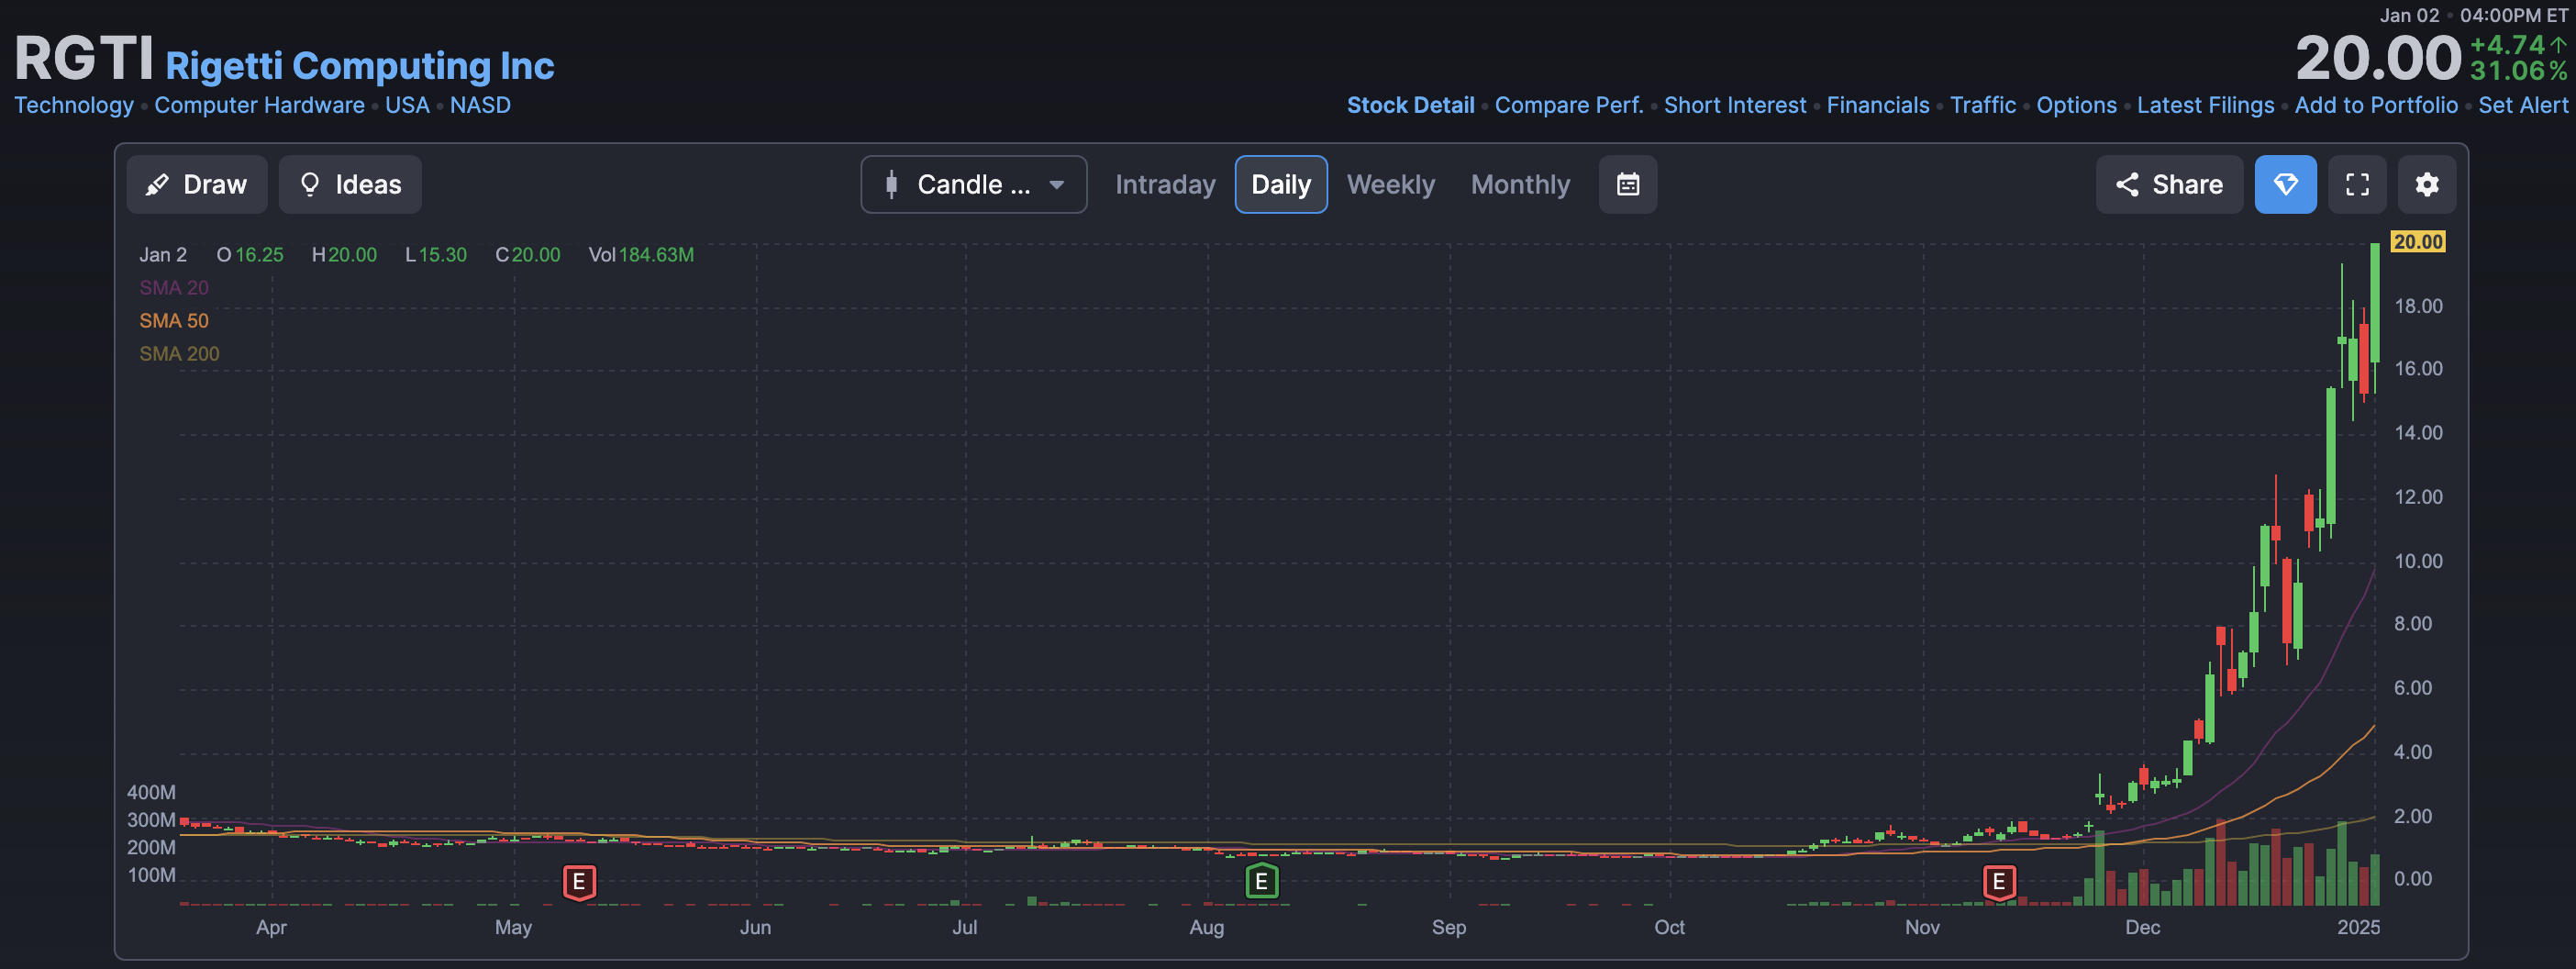Open the Computer Hardware industry link
The image size is (2576, 969).
click(x=259, y=105)
